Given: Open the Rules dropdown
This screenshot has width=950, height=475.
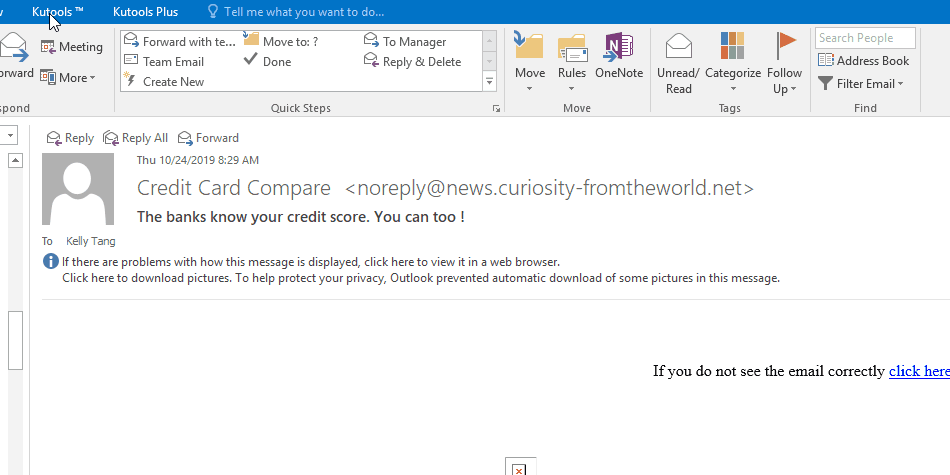Looking at the screenshot, I should click(572, 64).
